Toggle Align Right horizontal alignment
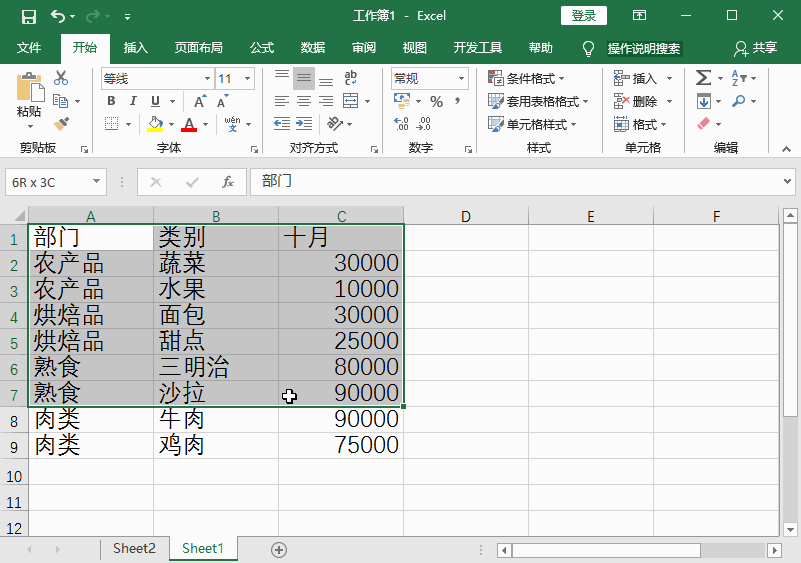The width and height of the screenshot is (801, 563). pyautogui.click(x=326, y=101)
